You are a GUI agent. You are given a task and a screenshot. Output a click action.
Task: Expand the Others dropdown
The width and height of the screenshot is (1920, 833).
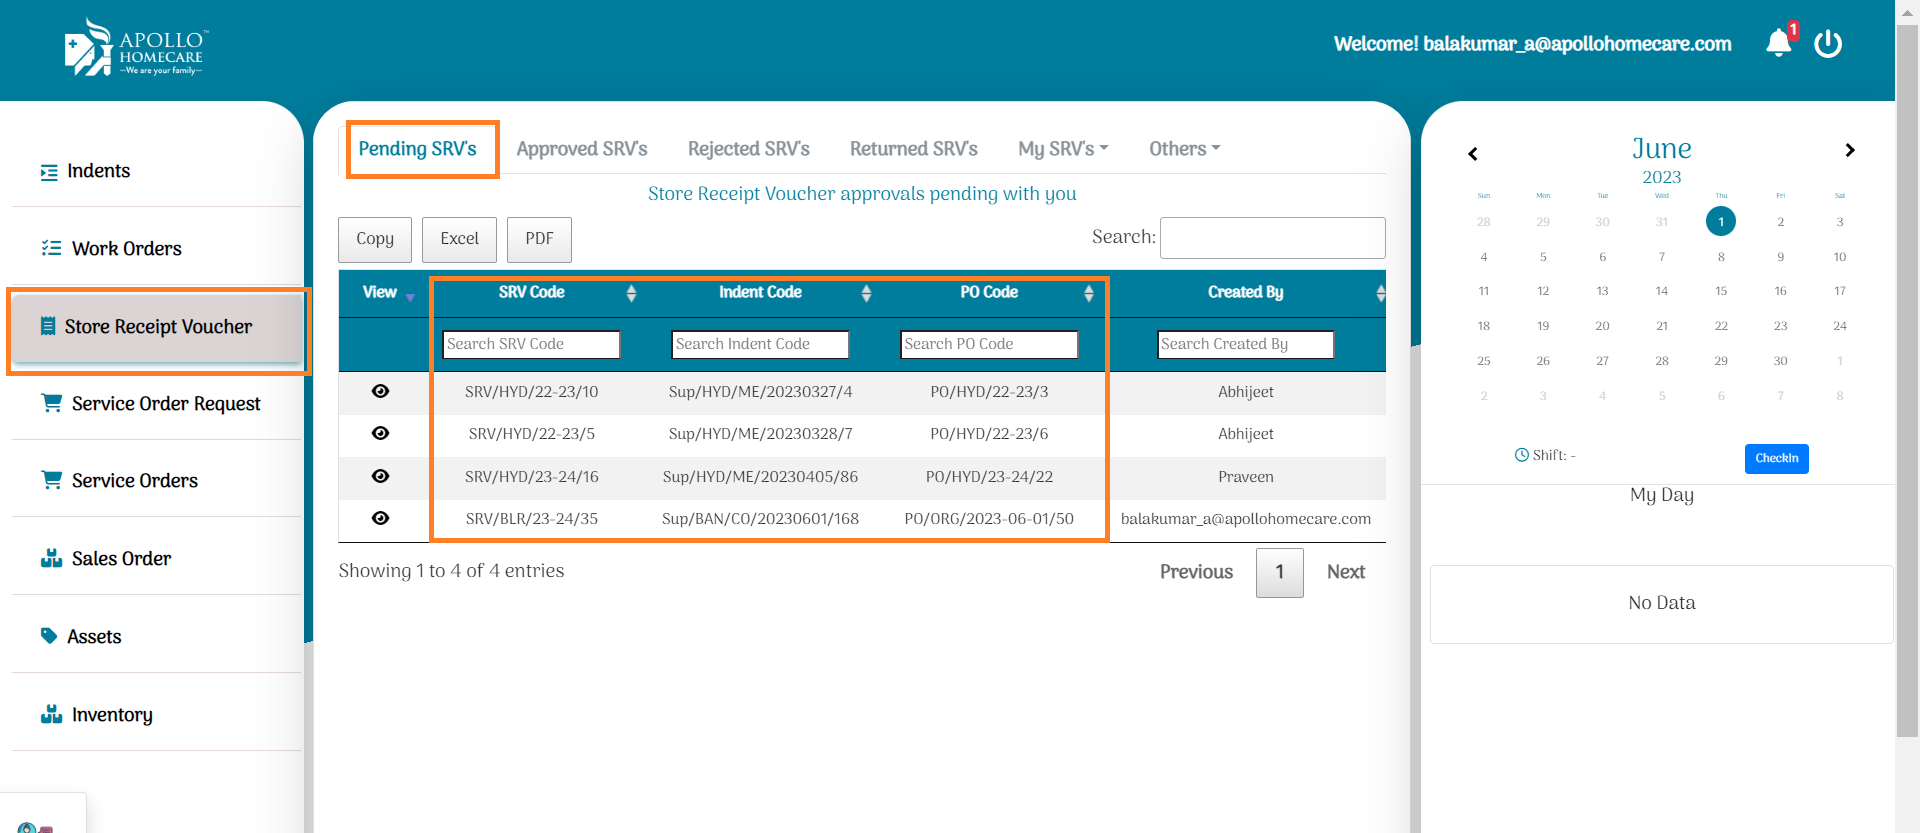pyautogui.click(x=1184, y=149)
